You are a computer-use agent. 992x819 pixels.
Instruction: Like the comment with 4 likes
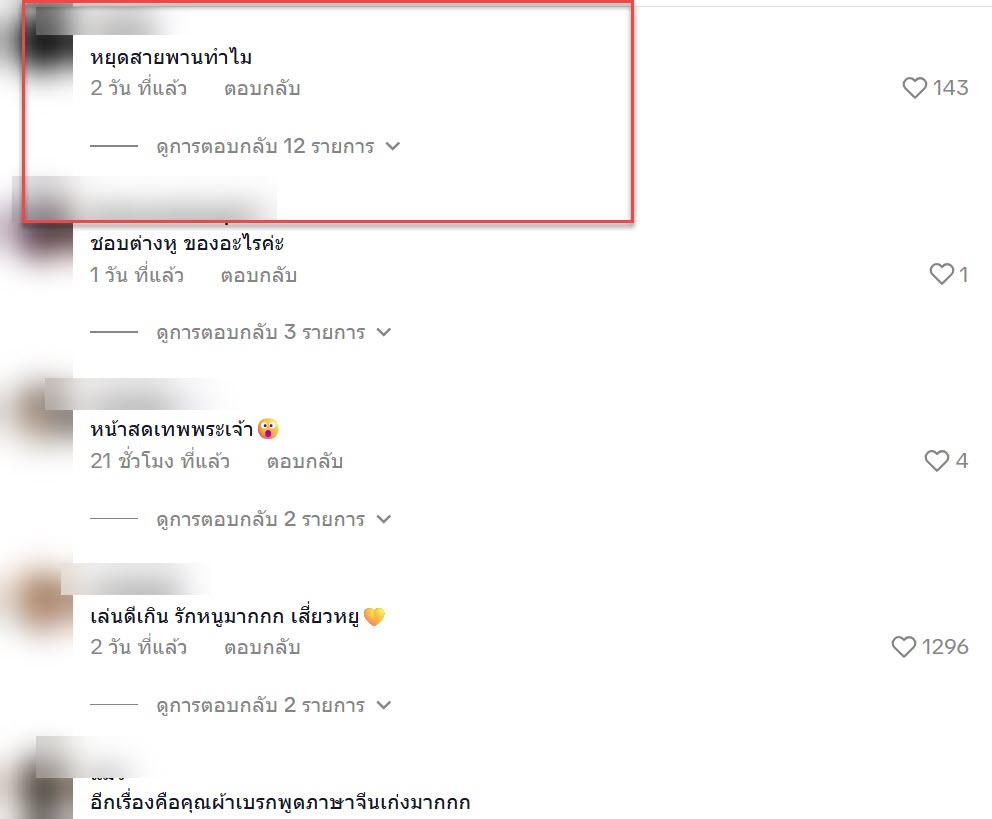pyautogui.click(x=936, y=460)
